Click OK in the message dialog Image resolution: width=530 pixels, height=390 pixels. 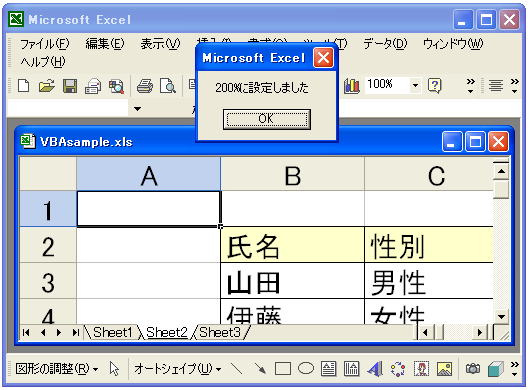click(x=267, y=119)
